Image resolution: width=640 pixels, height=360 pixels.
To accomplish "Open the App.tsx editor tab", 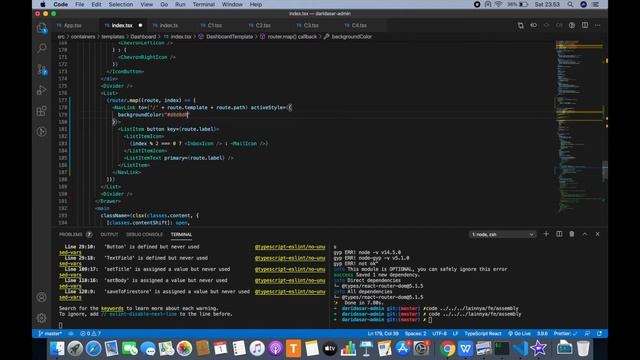I will pos(72,25).
